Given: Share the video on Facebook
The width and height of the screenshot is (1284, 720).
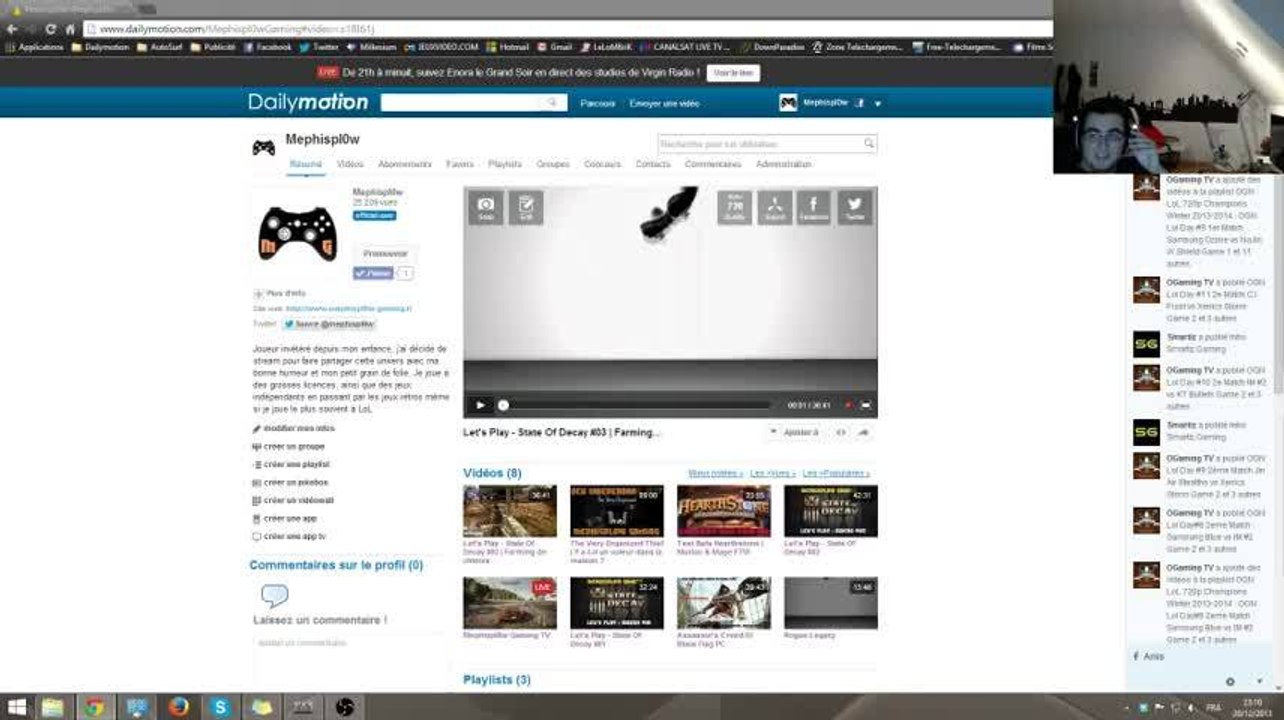Looking at the screenshot, I should click(814, 207).
